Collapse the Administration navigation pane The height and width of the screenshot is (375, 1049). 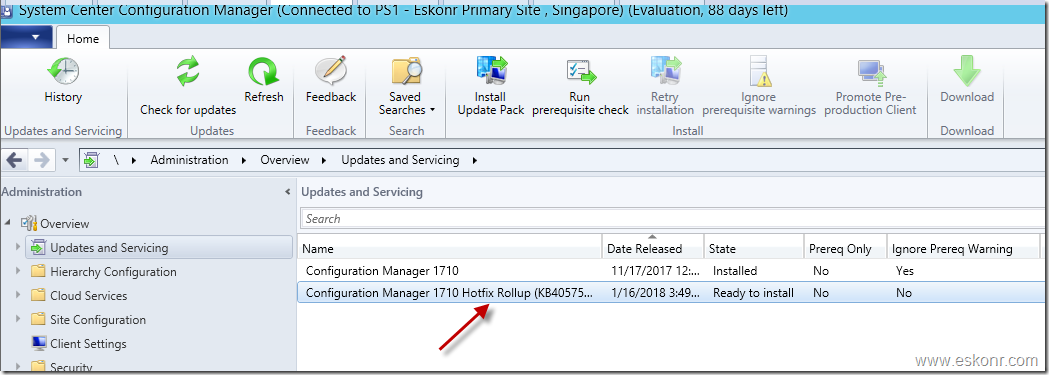[x=288, y=192]
